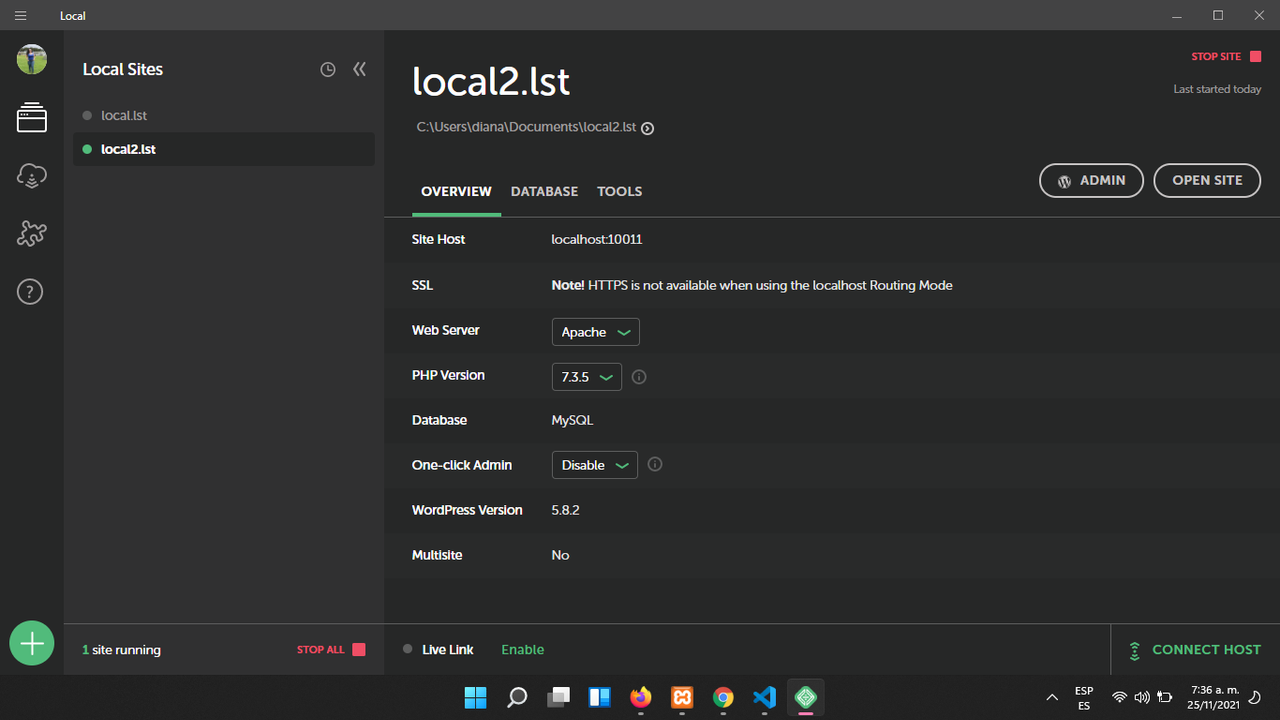Click the night mode moon tray icon
This screenshot has width=1280, height=720.
tap(1256, 697)
